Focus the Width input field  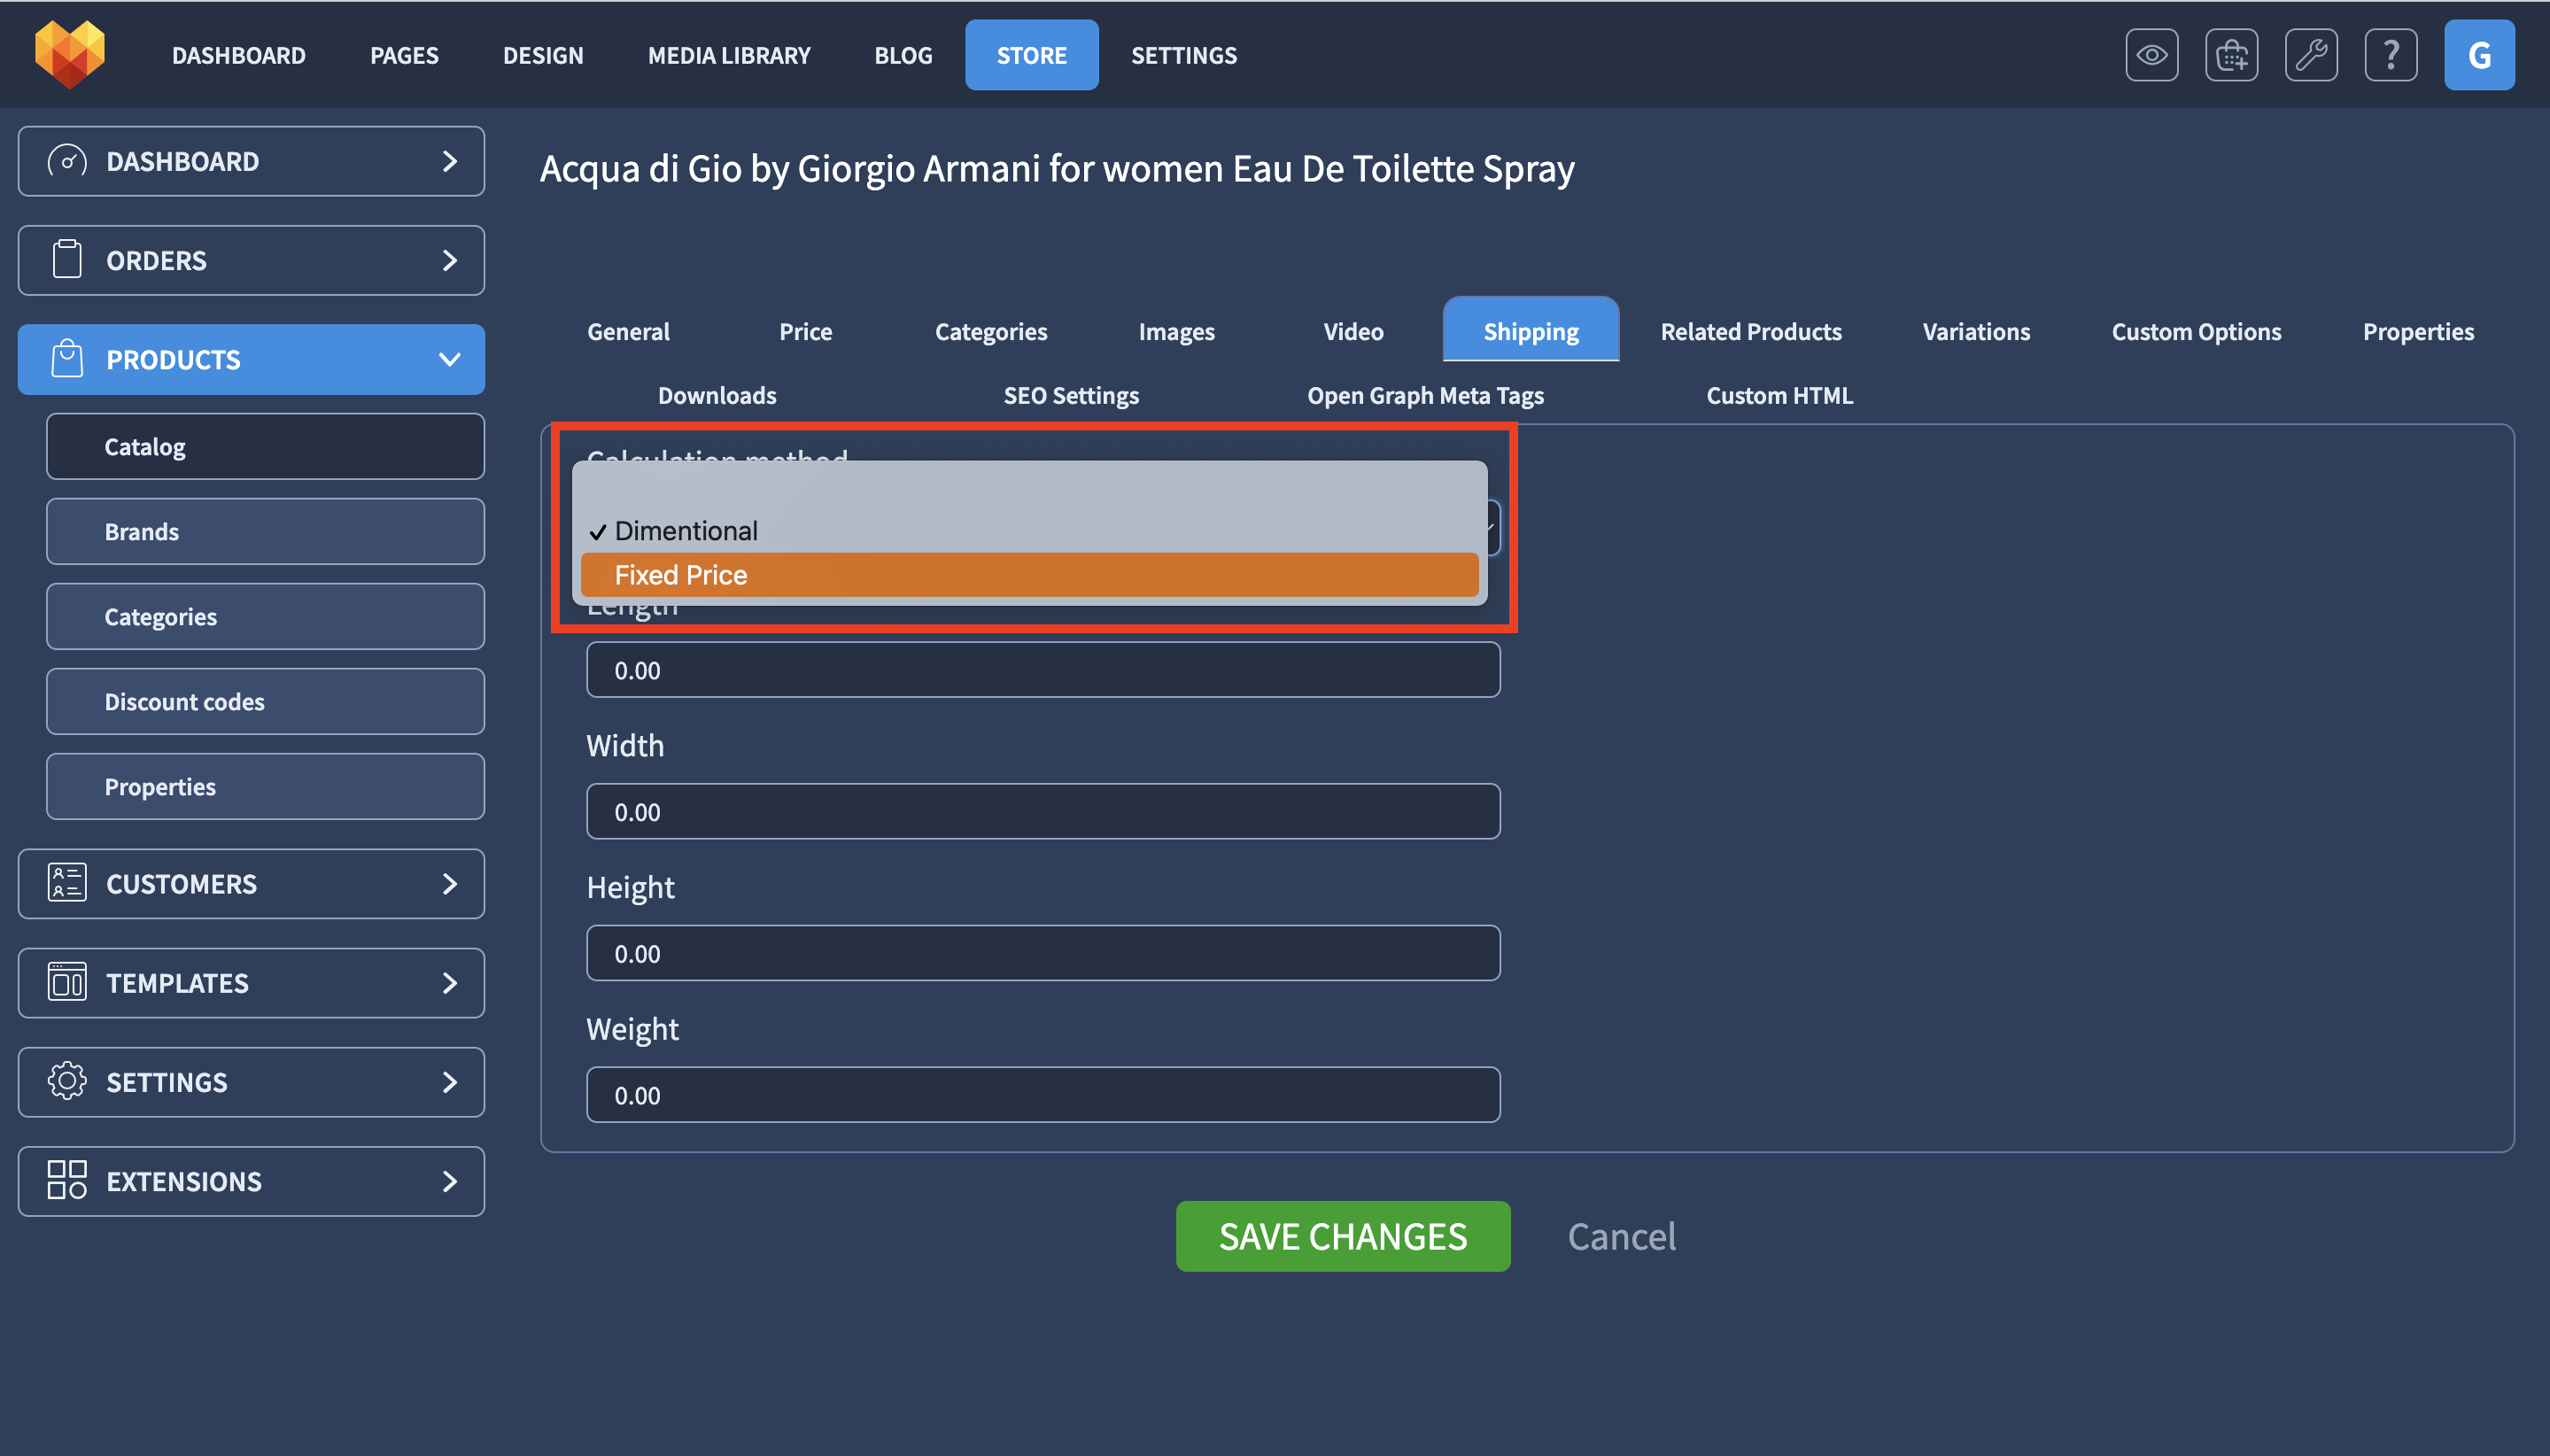1042,811
